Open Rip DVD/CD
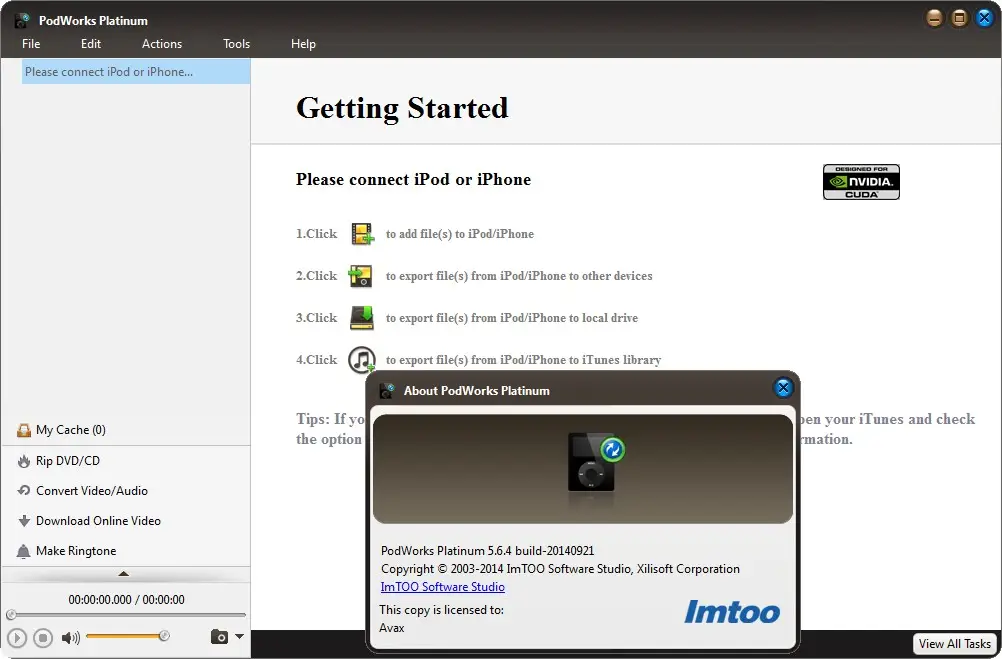 68,460
